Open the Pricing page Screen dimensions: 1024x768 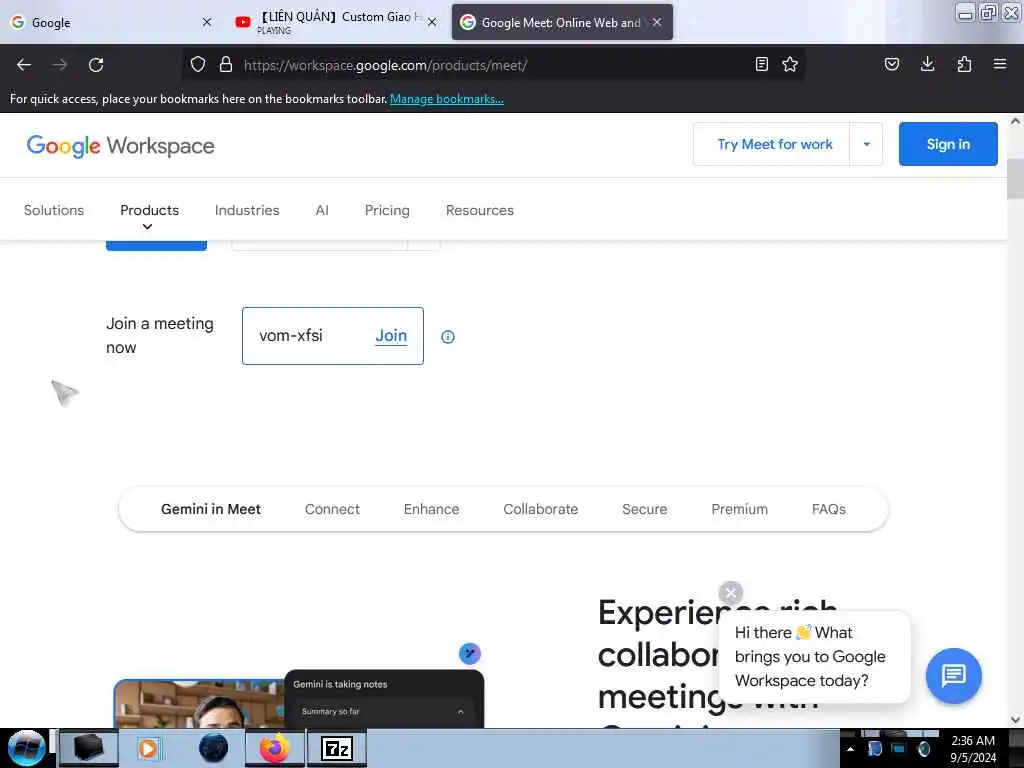click(x=387, y=210)
